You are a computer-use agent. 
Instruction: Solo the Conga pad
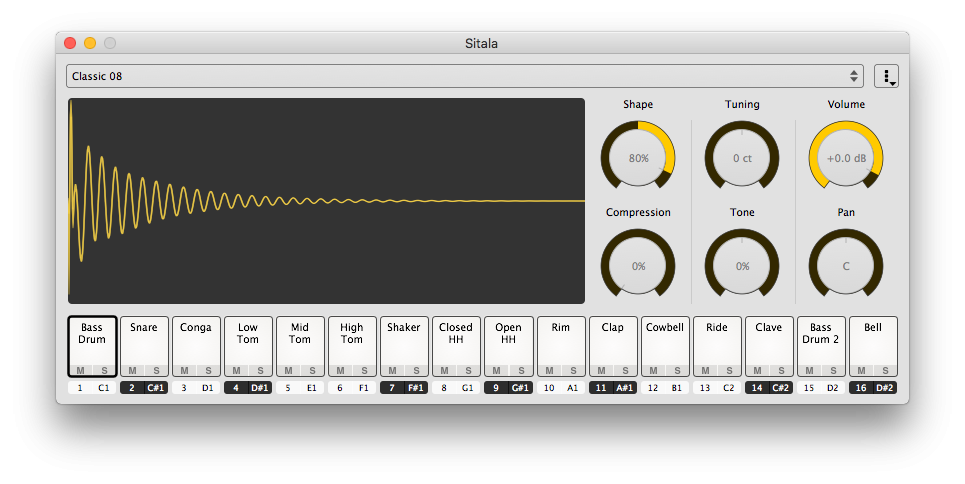click(208, 370)
